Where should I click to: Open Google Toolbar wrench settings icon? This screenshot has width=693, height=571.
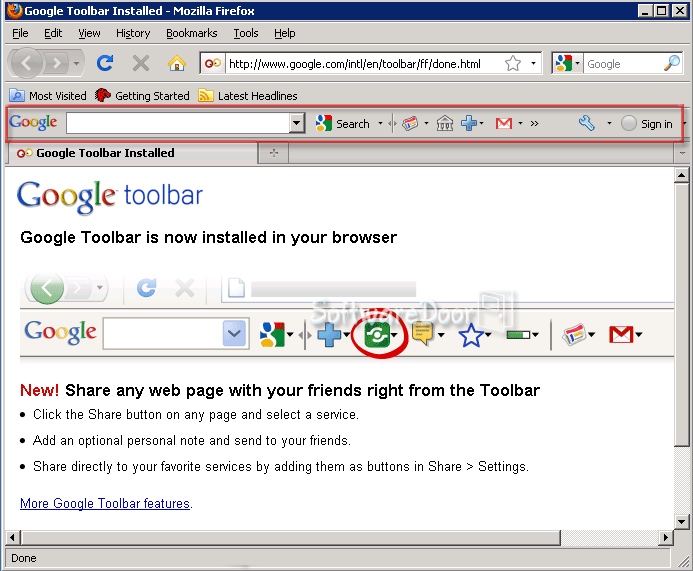[x=587, y=123]
